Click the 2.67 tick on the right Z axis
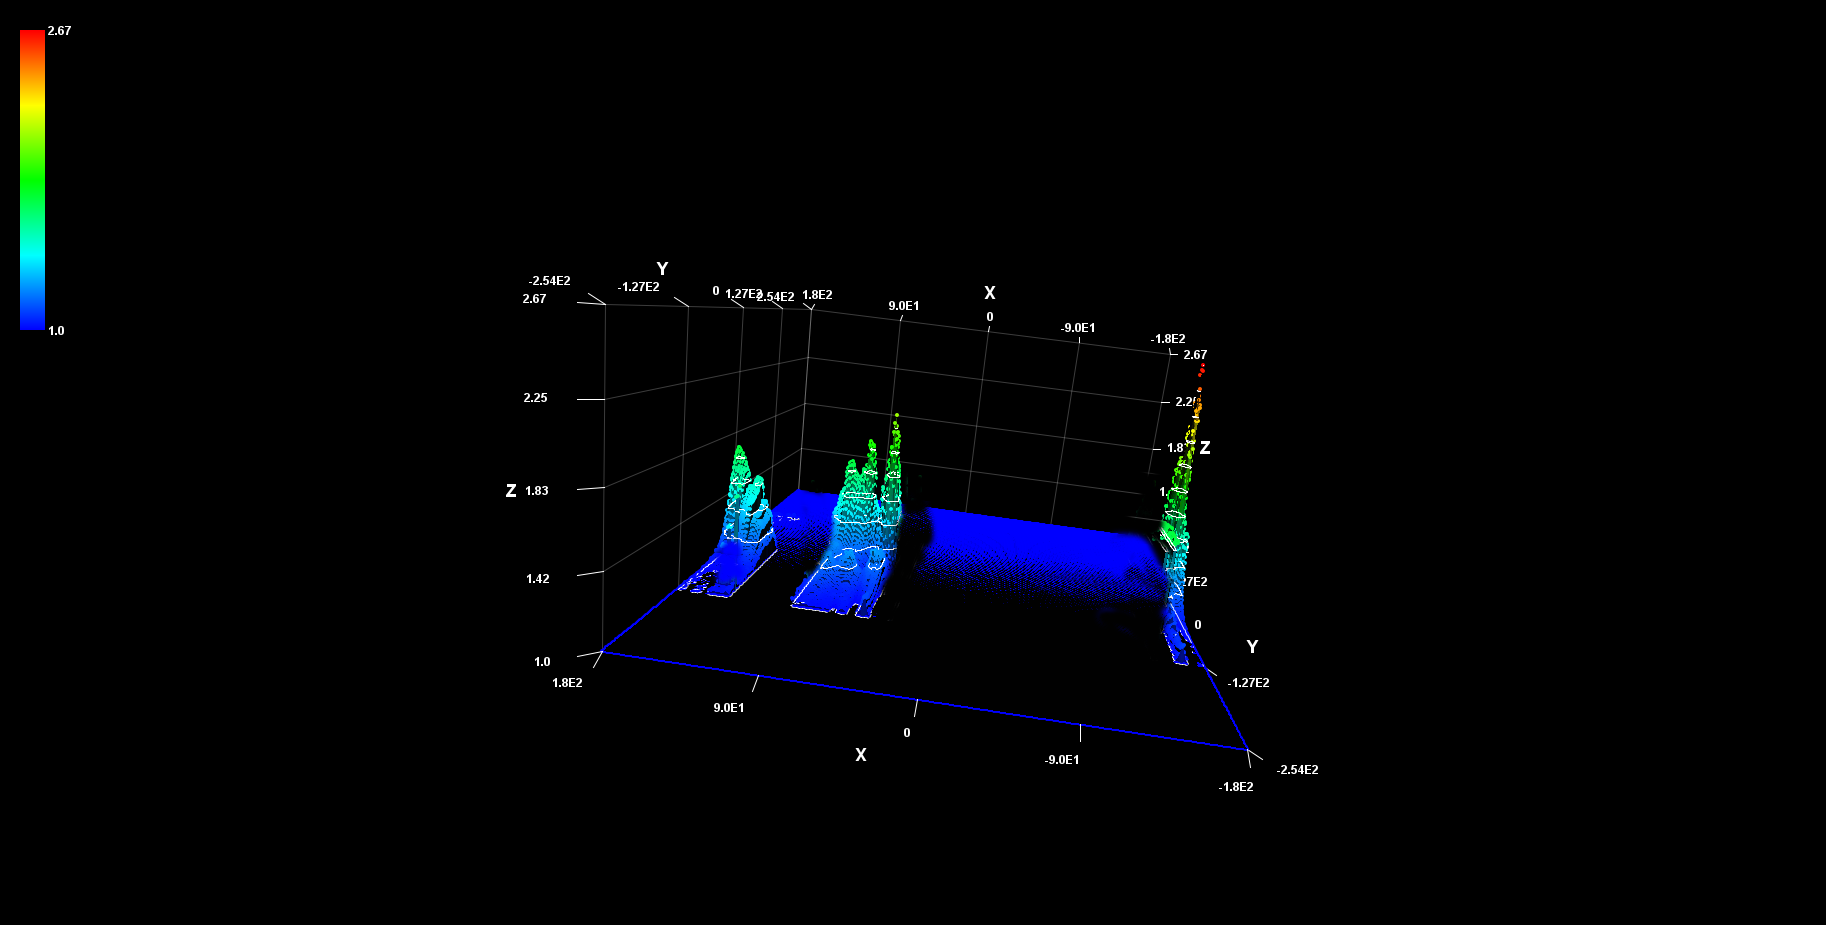The width and height of the screenshot is (1826, 925). tap(1196, 354)
